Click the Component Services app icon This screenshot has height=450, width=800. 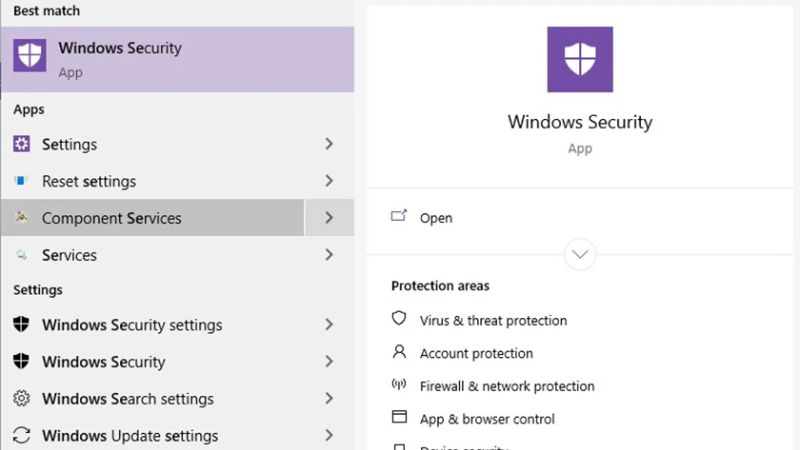click(x=21, y=217)
